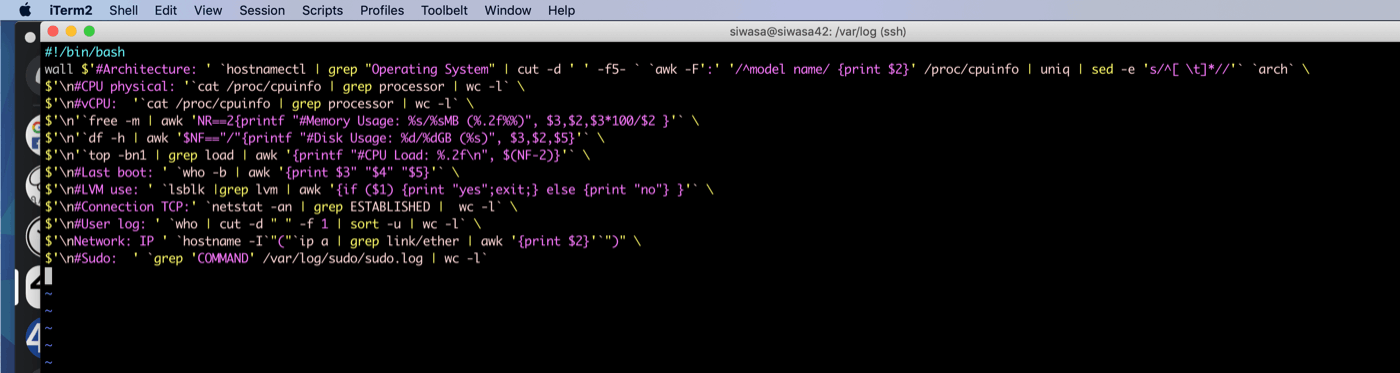Open the Scripts menu

[322, 10]
